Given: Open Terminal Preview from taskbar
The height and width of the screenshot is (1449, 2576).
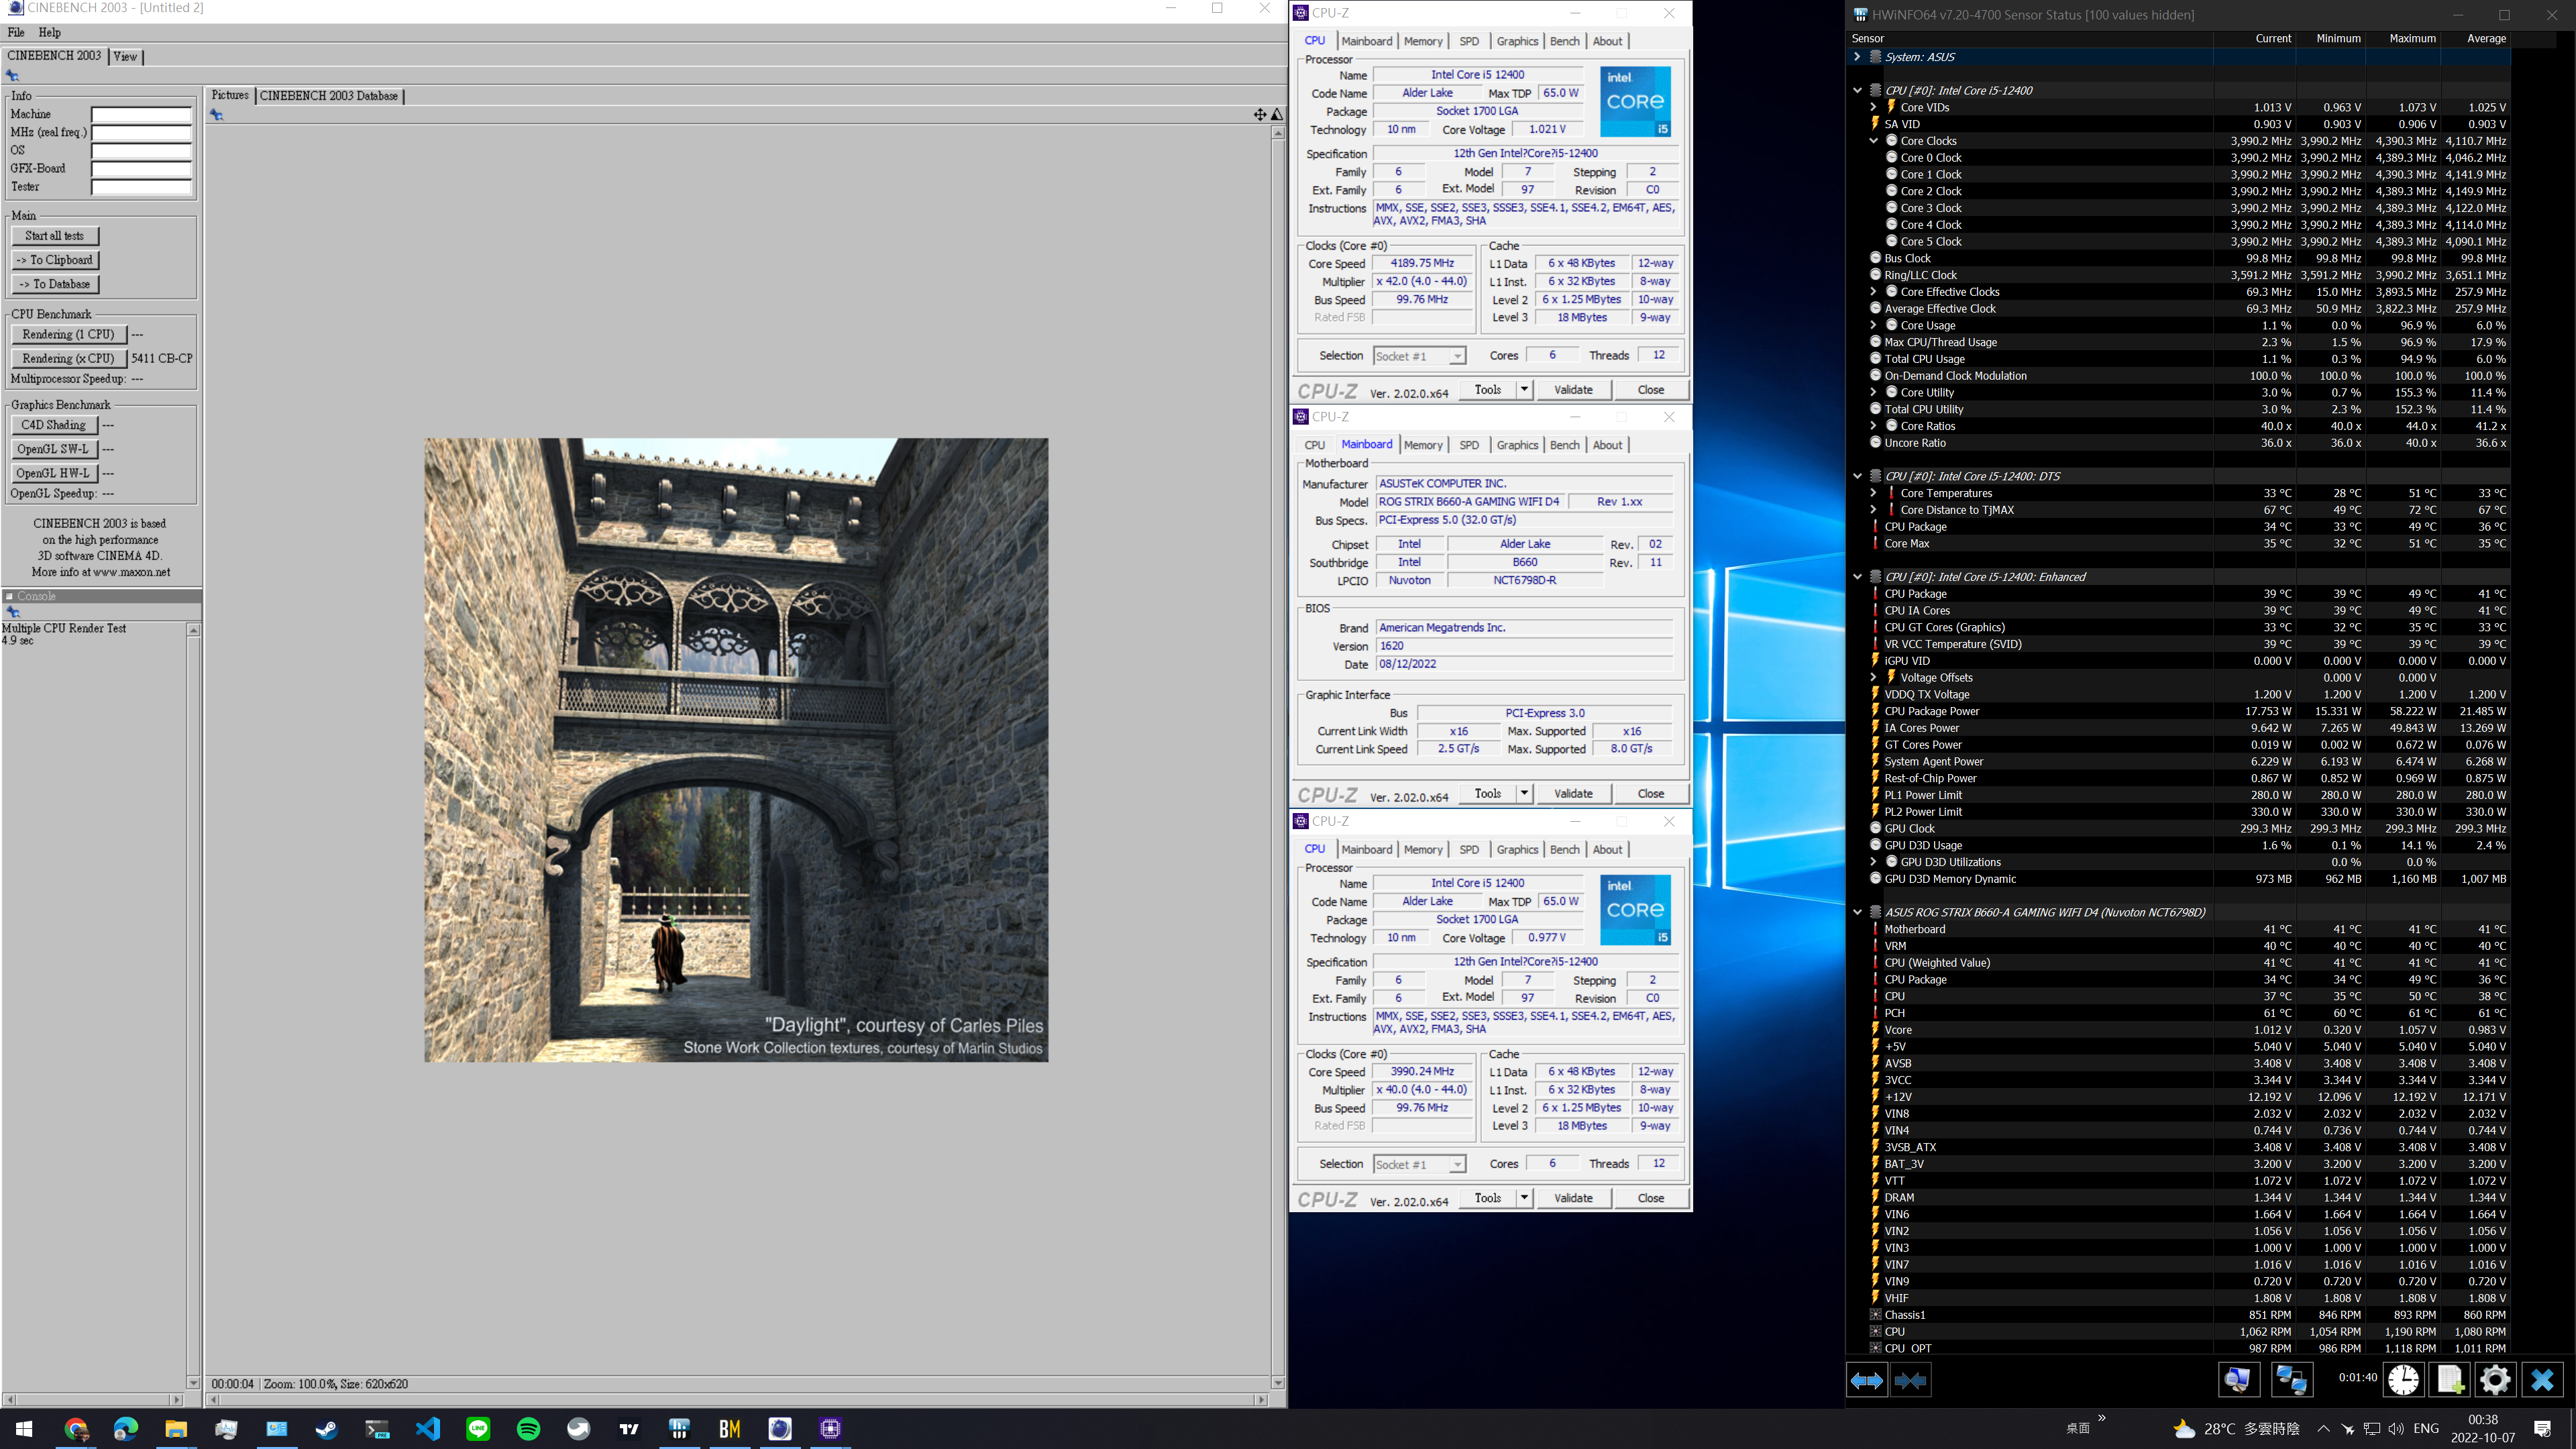Looking at the screenshot, I should point(377,1428).
